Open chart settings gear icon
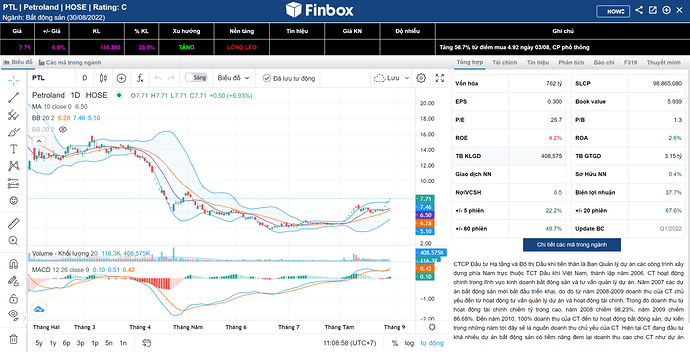690x361 pixels. pyautogui.click(x=421, y=78)
